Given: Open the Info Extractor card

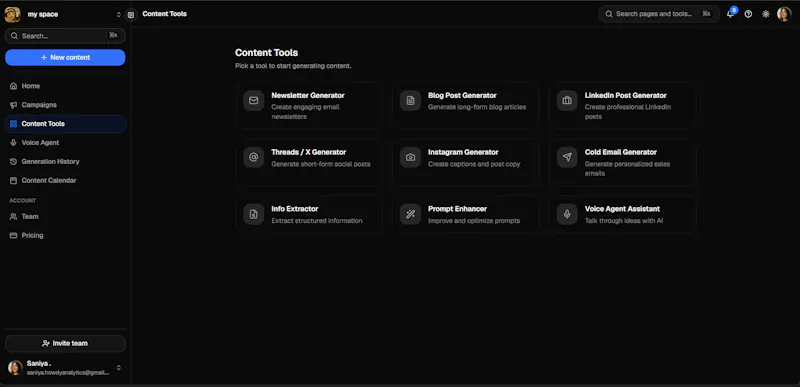Looking at the screenshot, I should click(309, 215).
